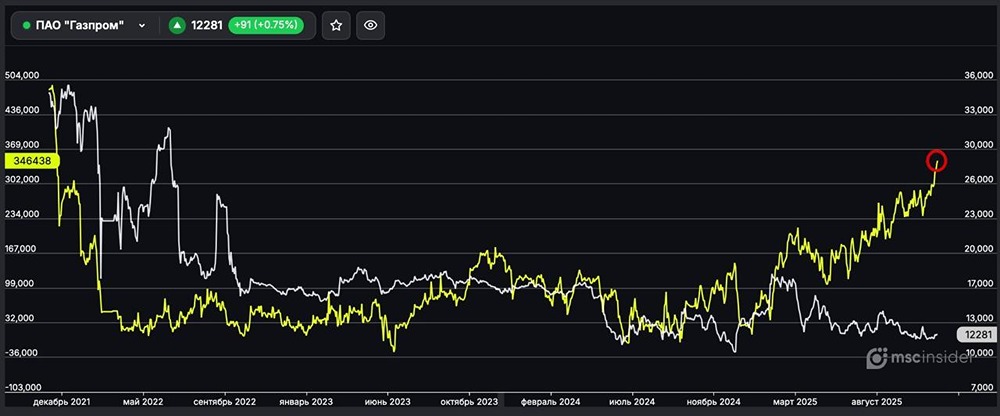Click the green status dot before Газпром
The height and width of the screenshot is (416, 1000).
click(x=27, y=25)
